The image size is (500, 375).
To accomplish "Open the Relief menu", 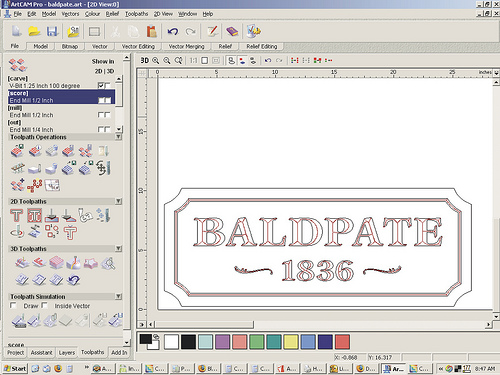I will tap(112, 14).
